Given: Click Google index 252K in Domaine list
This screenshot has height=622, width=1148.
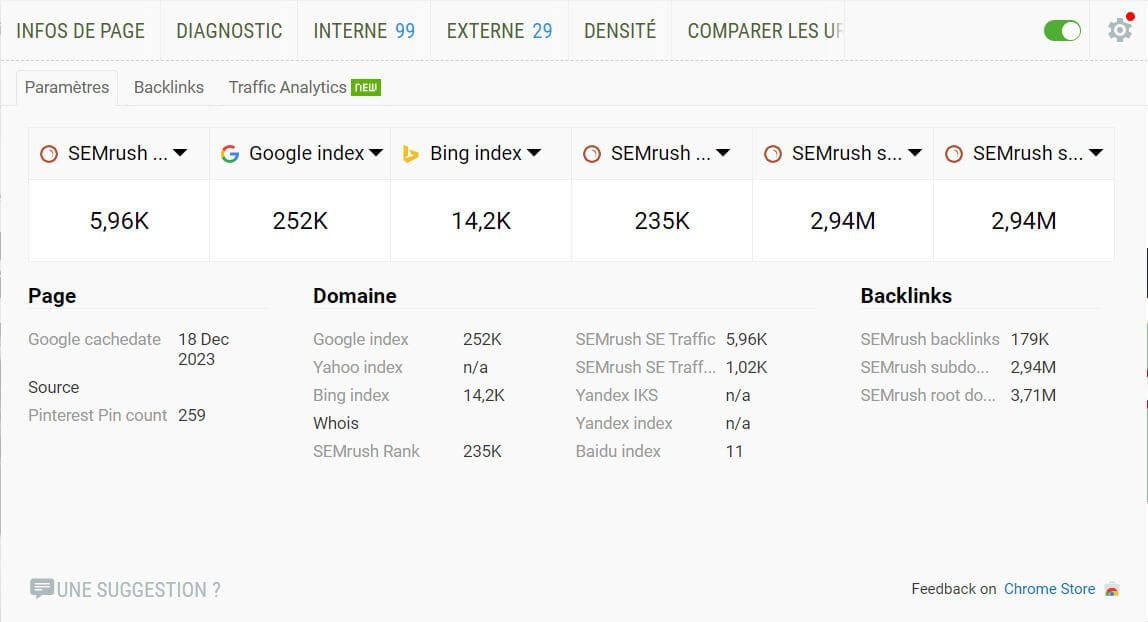Looking at the screenshot, I should [482, 340].
